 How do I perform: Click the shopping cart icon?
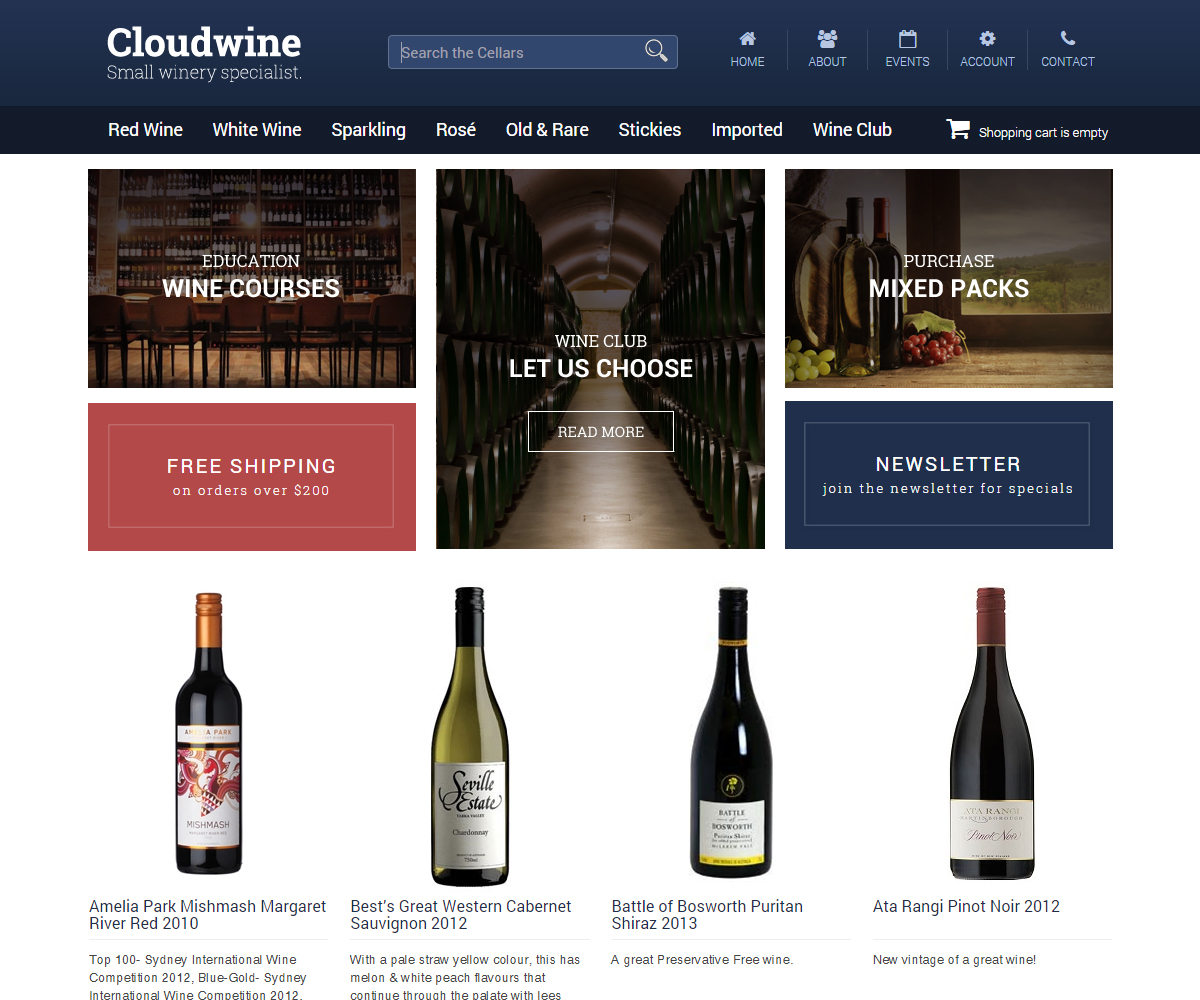point(958,129)
